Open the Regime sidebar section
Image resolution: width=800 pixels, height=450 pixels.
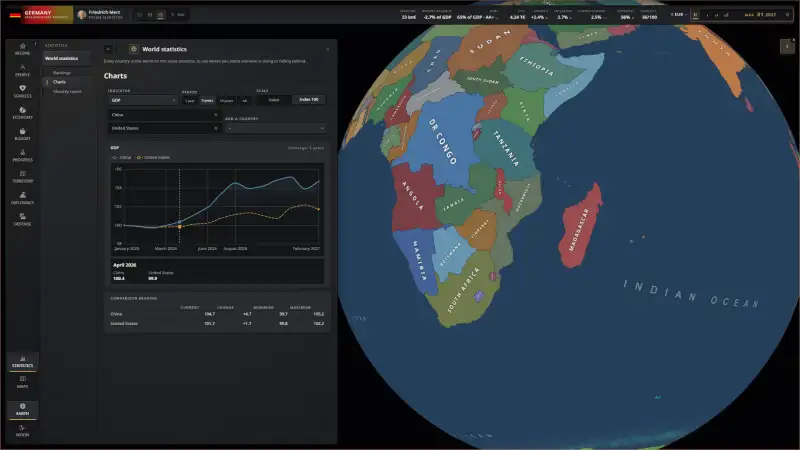[22, 48]
